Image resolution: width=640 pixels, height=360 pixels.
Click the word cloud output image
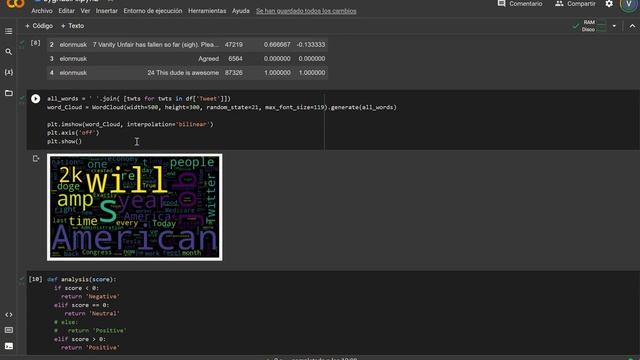pyautogui.click(x=135, y=207)
